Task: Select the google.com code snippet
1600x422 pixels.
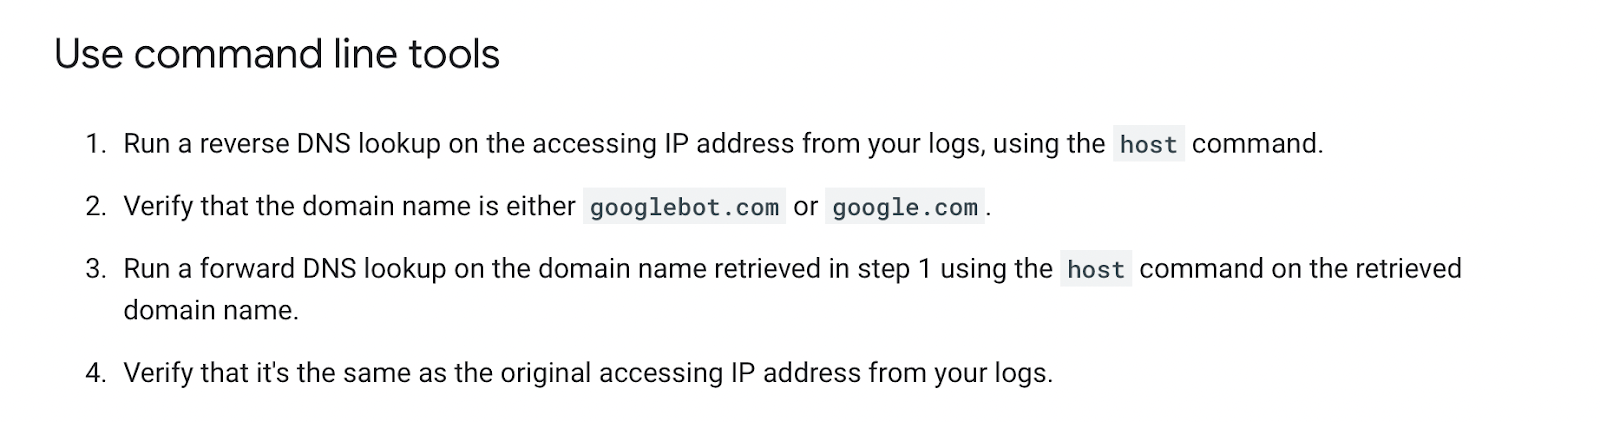Action: 904,208
